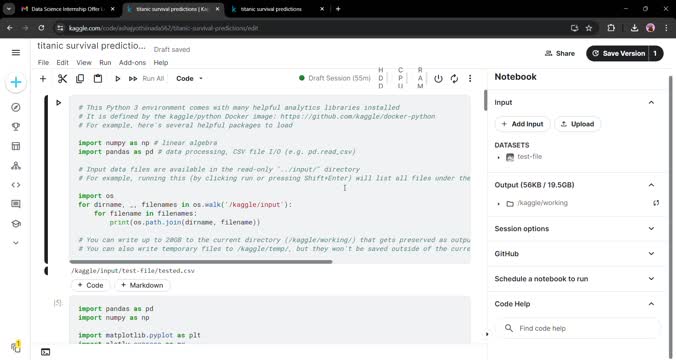Reload the page in browser

tap(41, 28)
